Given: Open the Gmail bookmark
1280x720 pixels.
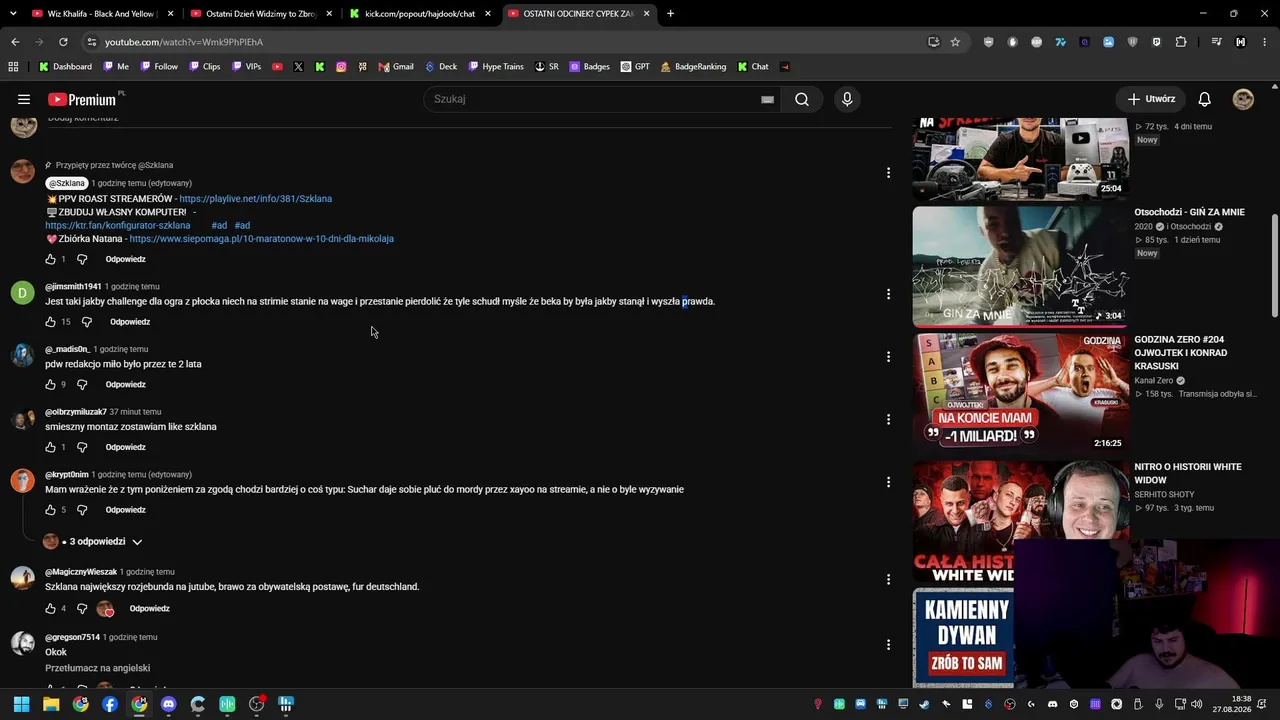Looking at the screenshot, I should tap(396, 67).
